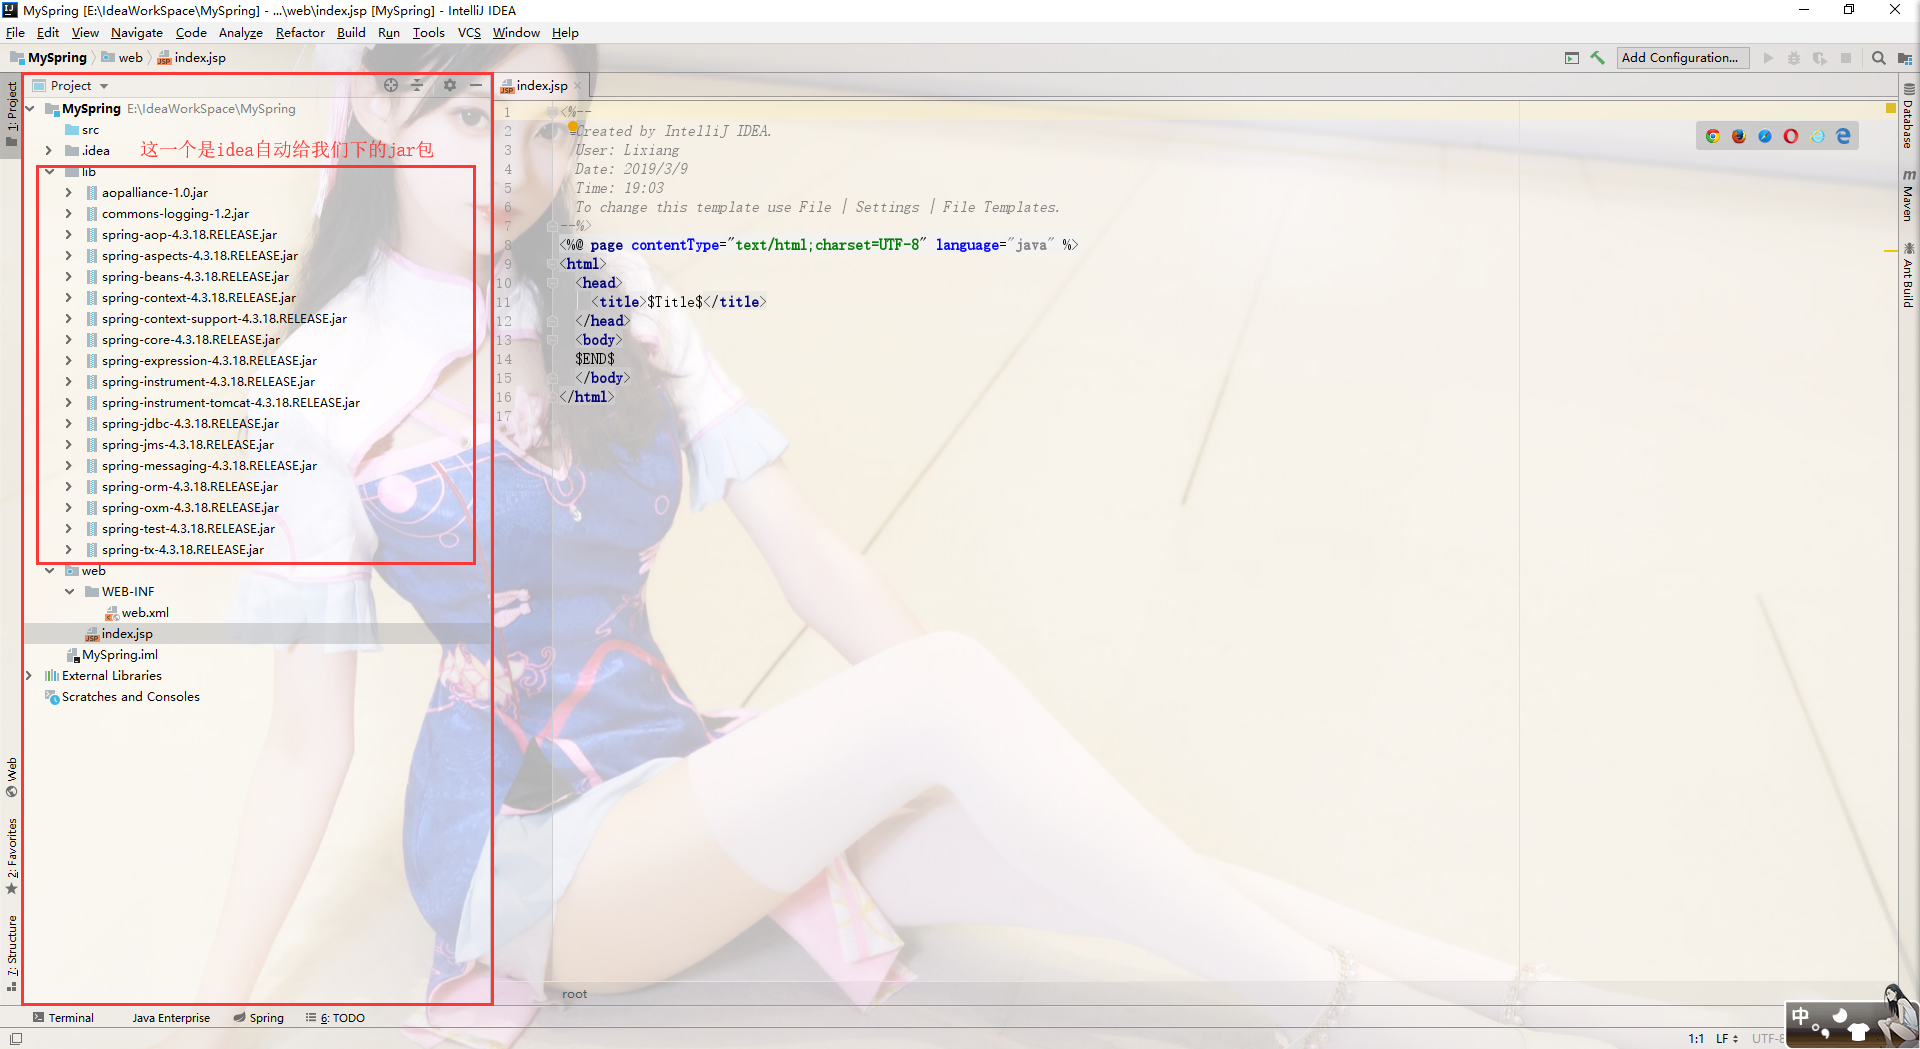Toggle the 2: Favorites side tab
Screen dimensions: 1920x1049
pos(12,855)
